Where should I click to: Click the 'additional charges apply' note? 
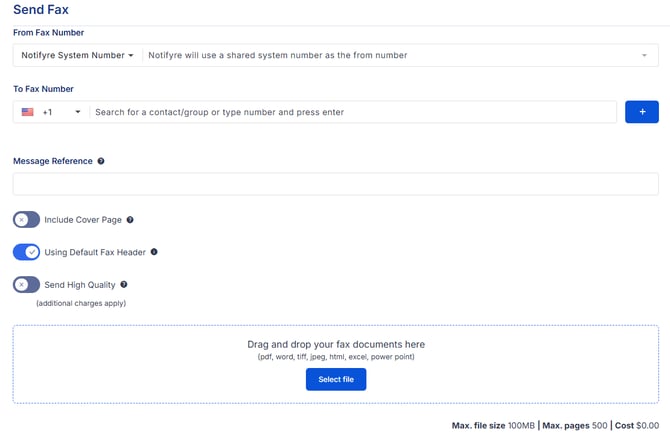pos(81,303)
